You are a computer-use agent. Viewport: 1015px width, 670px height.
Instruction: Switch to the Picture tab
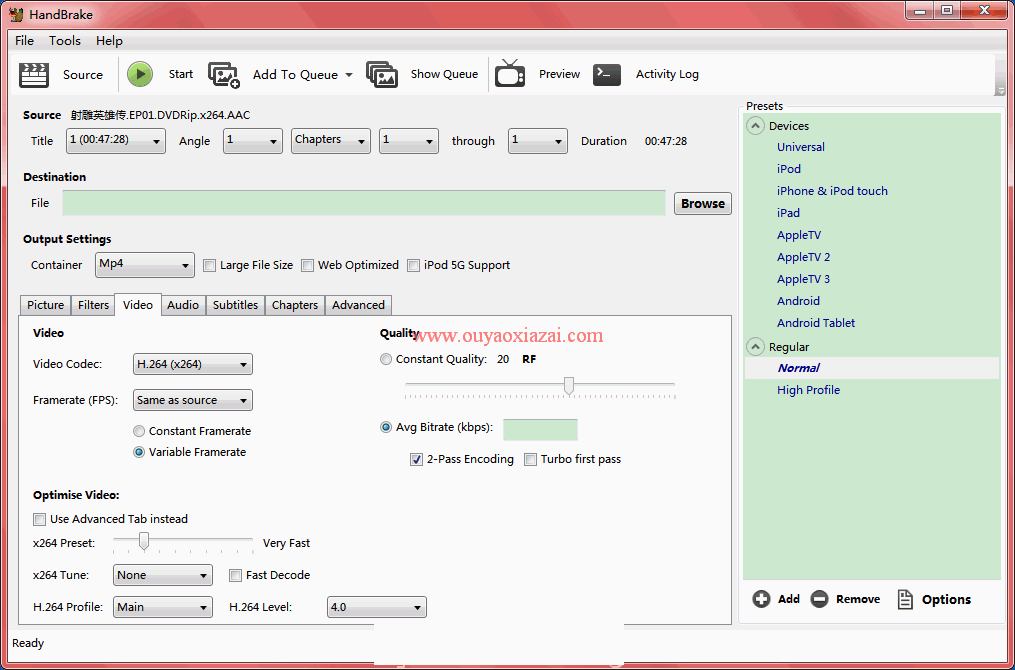coord(45,306)
